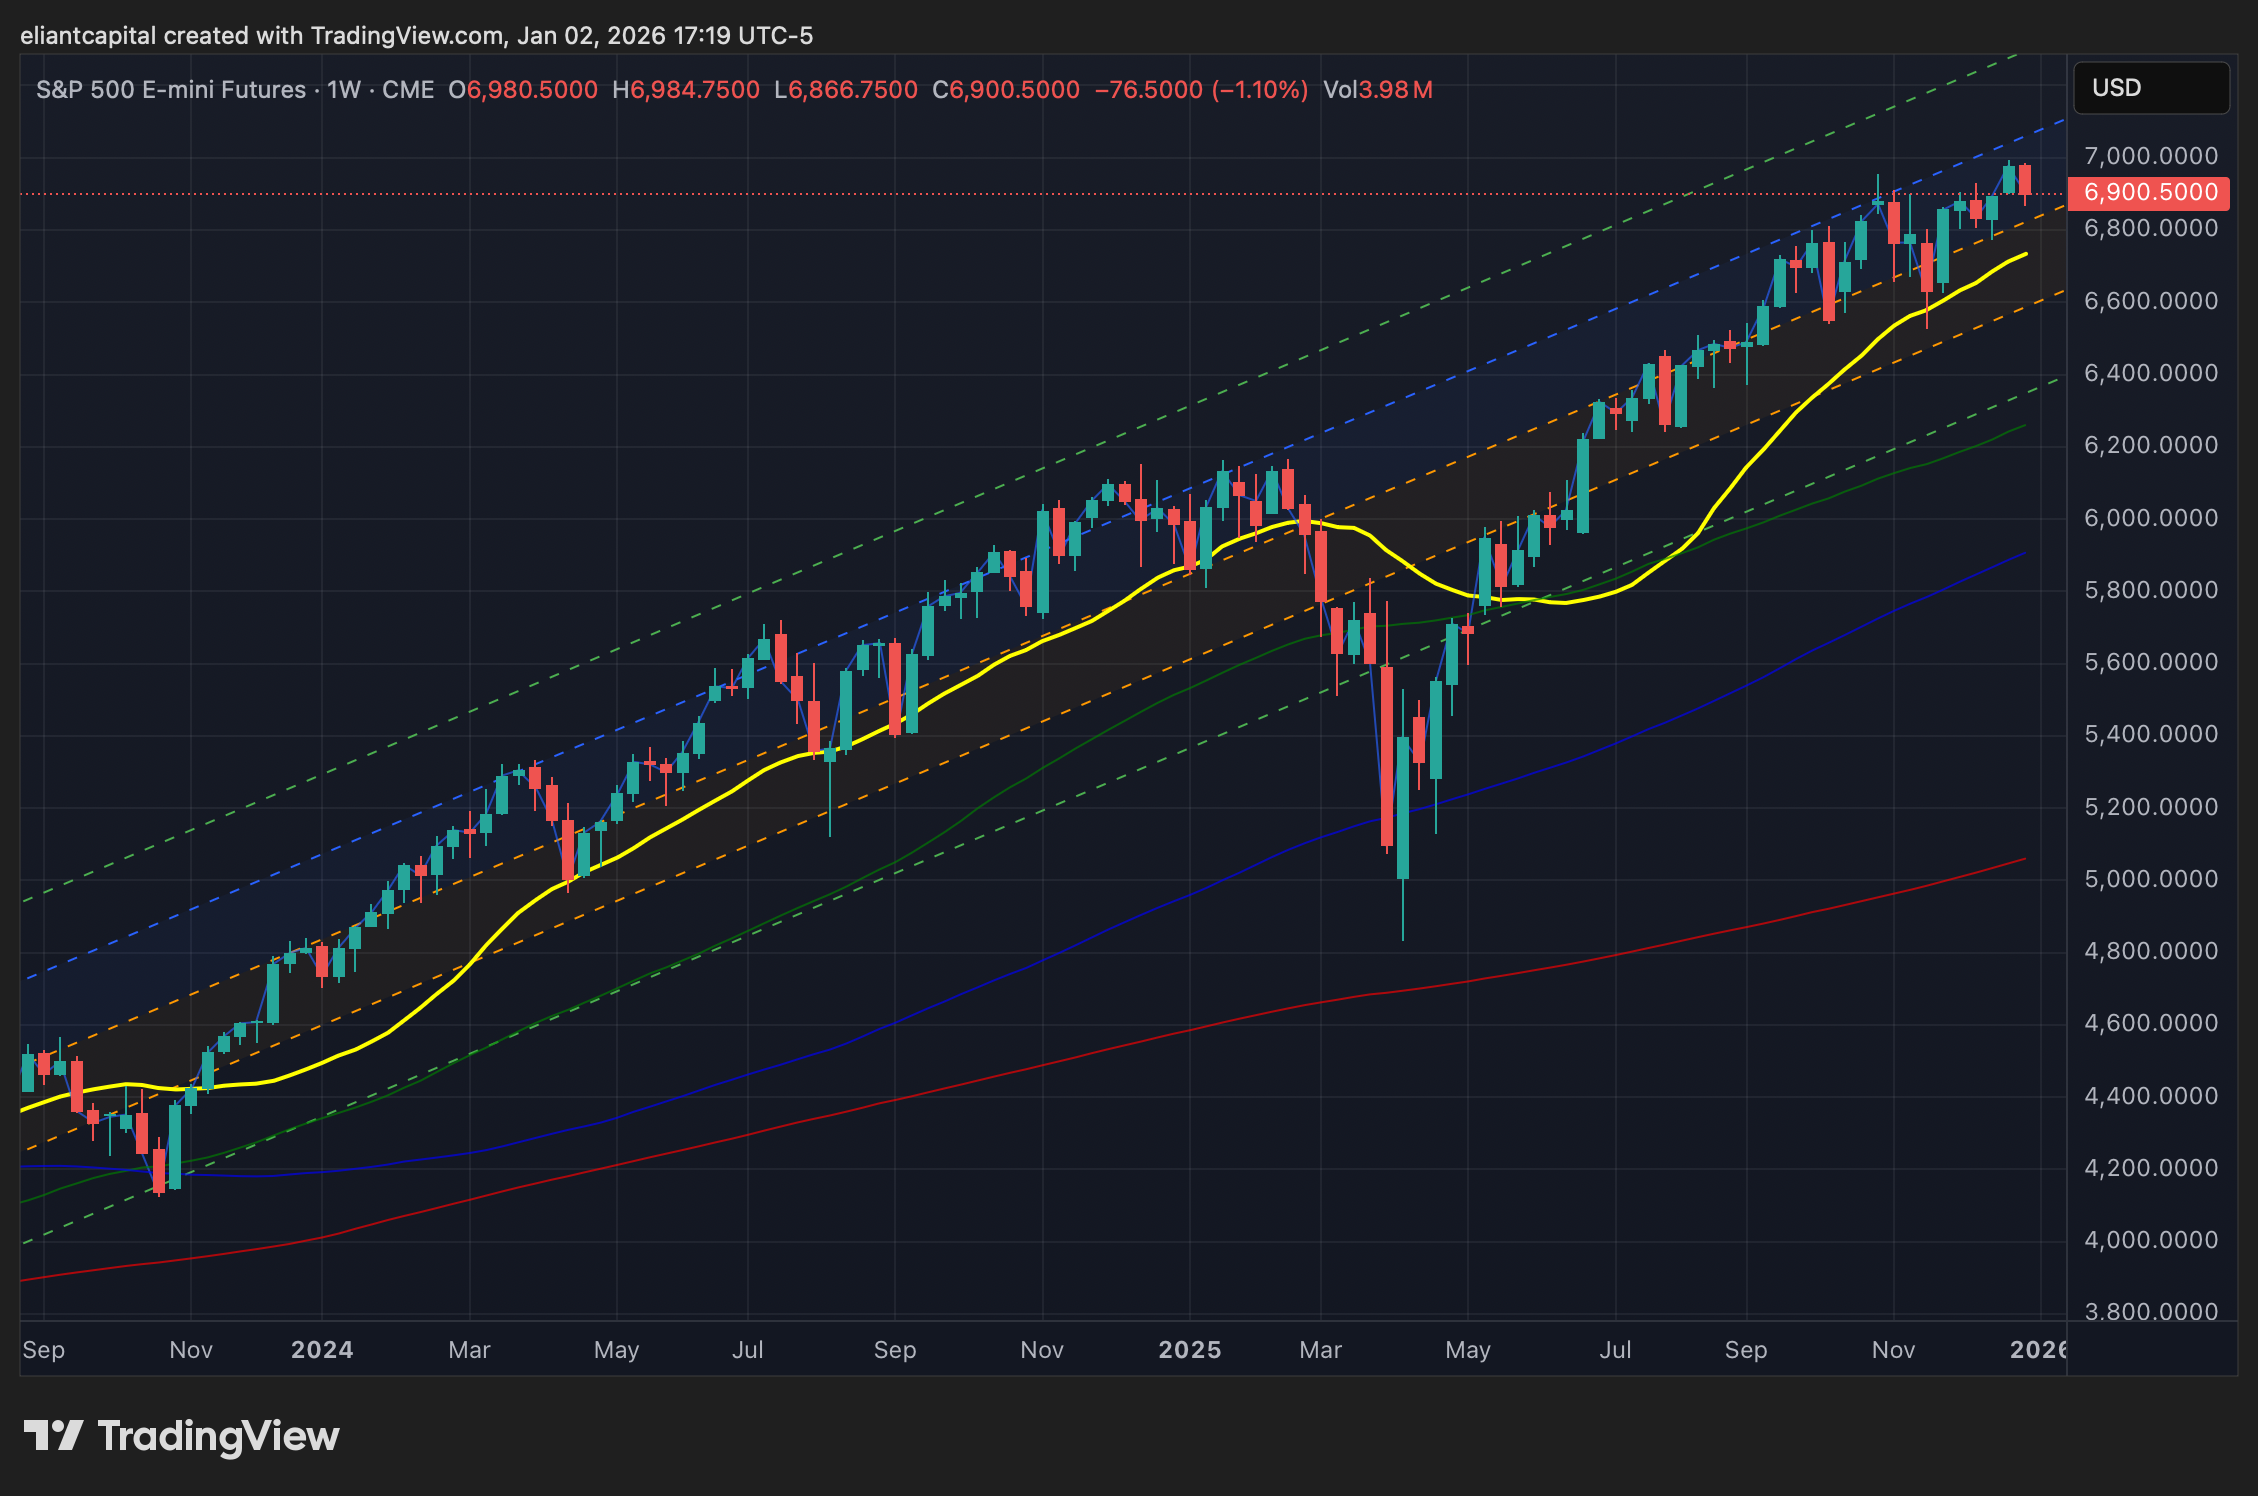Select the S&P 500 E-mini Futures title
The height and width of the screenshot is (1496, 2258).
coord(171,90)
